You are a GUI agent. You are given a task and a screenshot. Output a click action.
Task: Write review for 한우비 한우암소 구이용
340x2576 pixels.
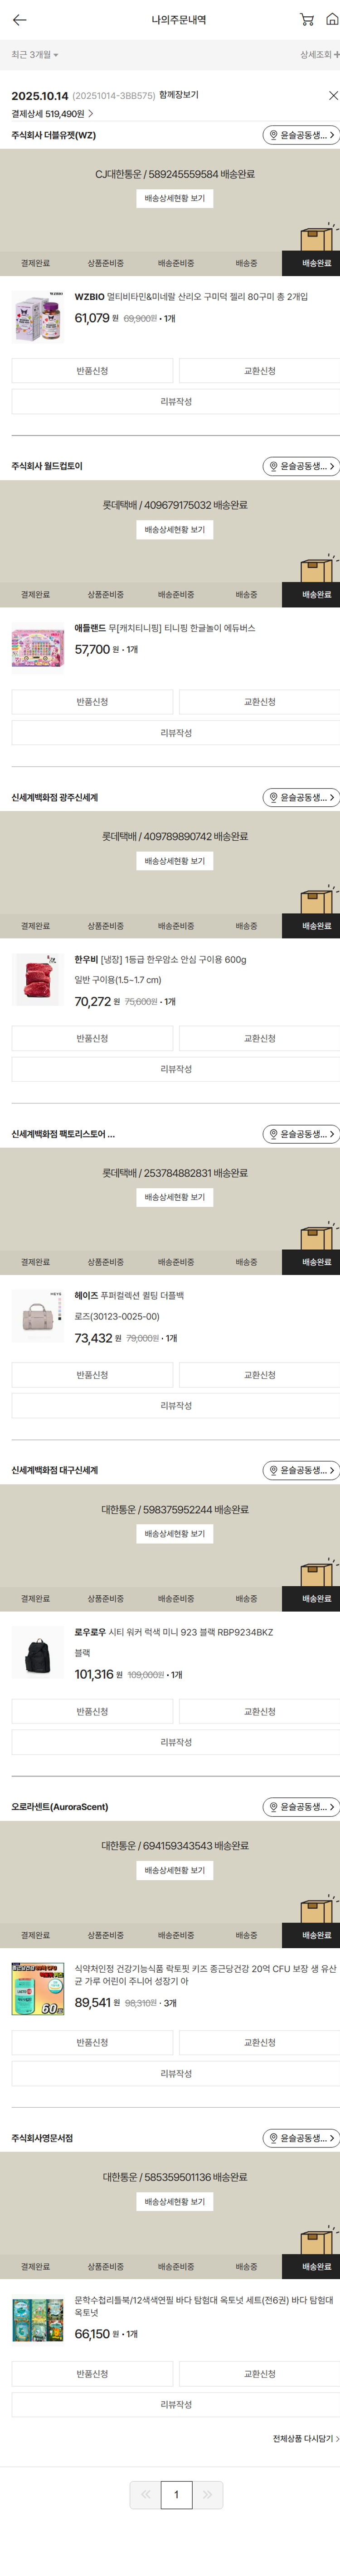(x=176, y=1069)
